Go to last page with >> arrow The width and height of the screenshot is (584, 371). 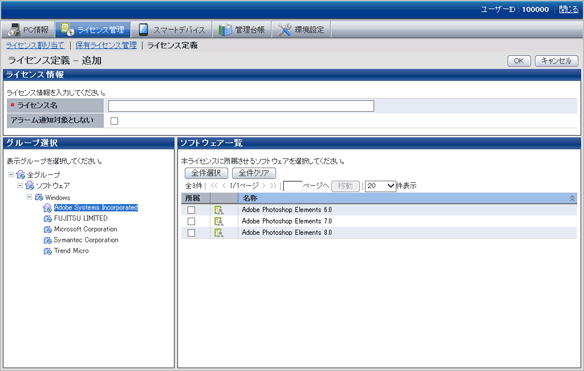click(x=273, y=186)
